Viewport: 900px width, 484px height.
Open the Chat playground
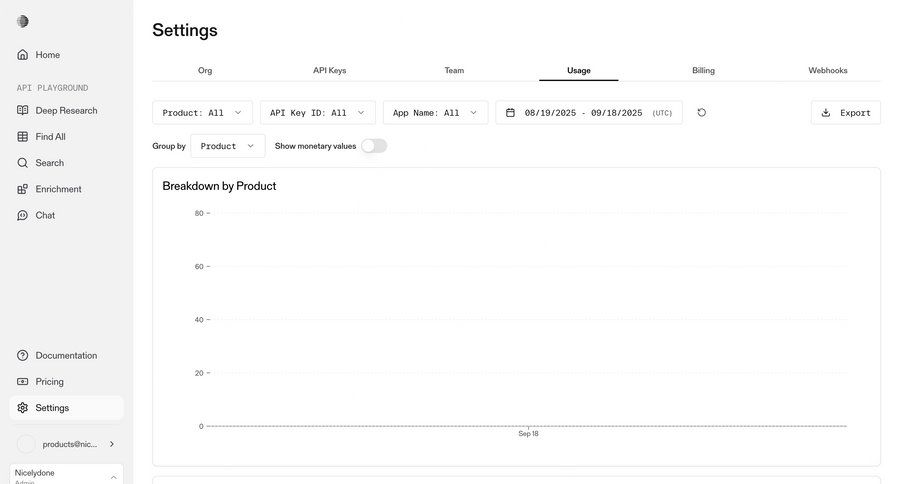pyautogui.click(x=45, y=215)
